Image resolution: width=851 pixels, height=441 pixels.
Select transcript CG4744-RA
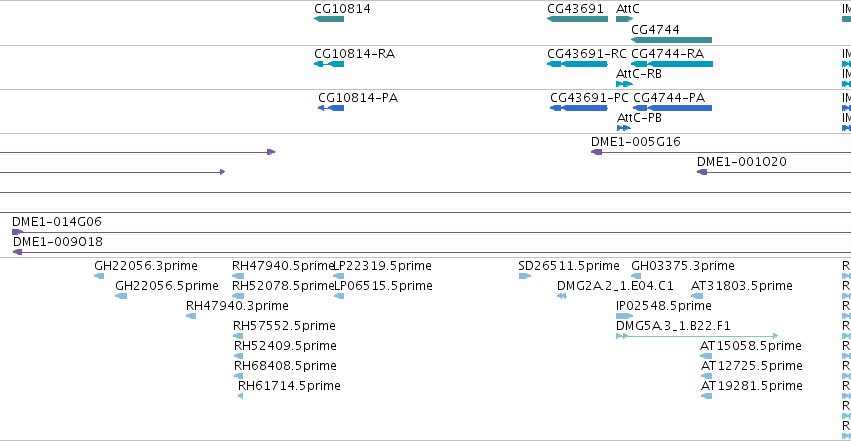tap(672, 64)
